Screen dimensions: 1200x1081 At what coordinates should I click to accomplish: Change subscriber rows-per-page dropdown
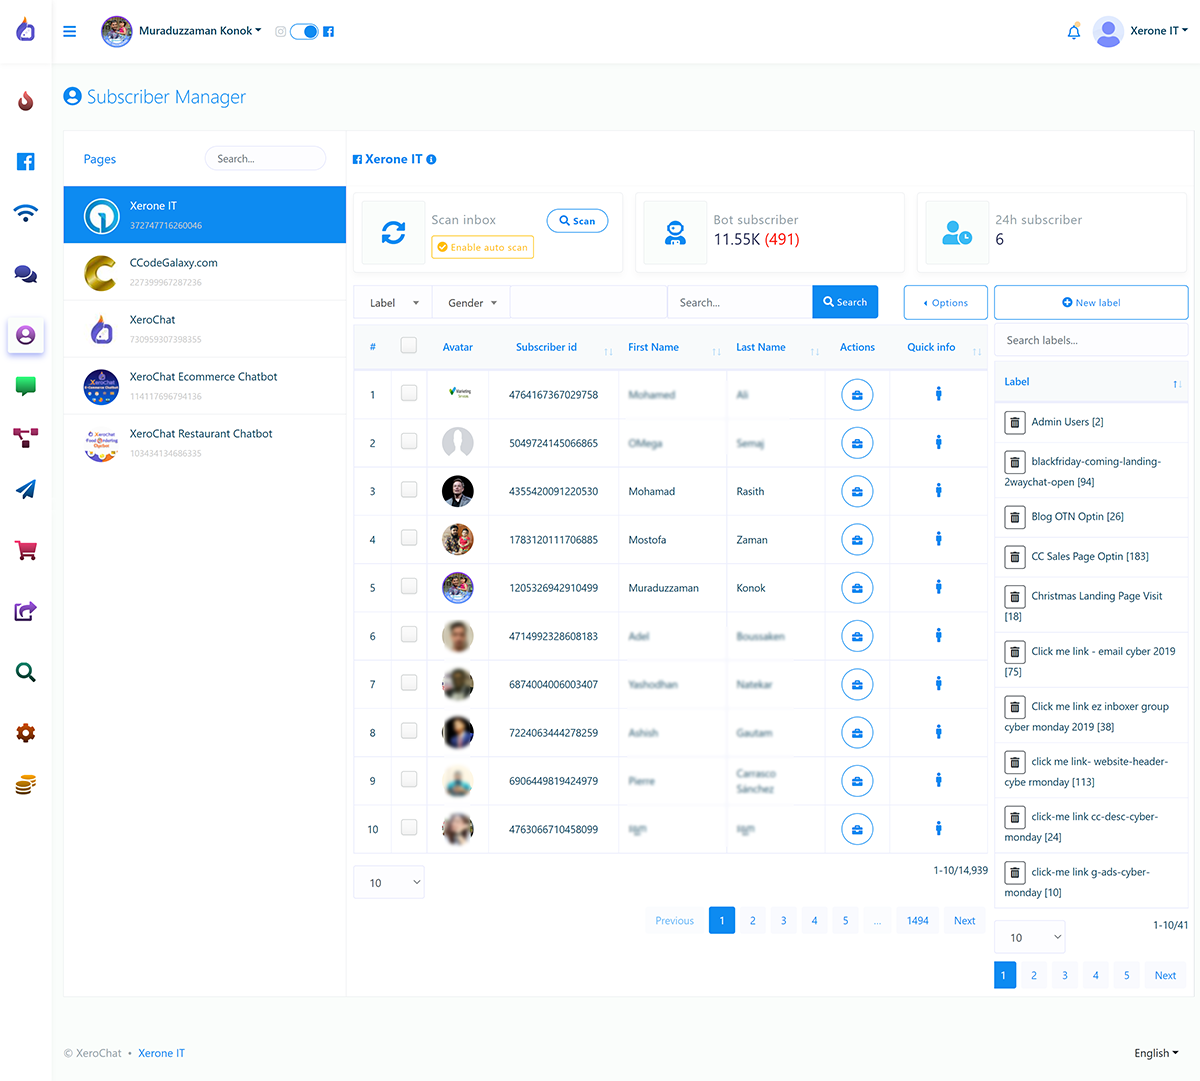click(x=389, y=882)
